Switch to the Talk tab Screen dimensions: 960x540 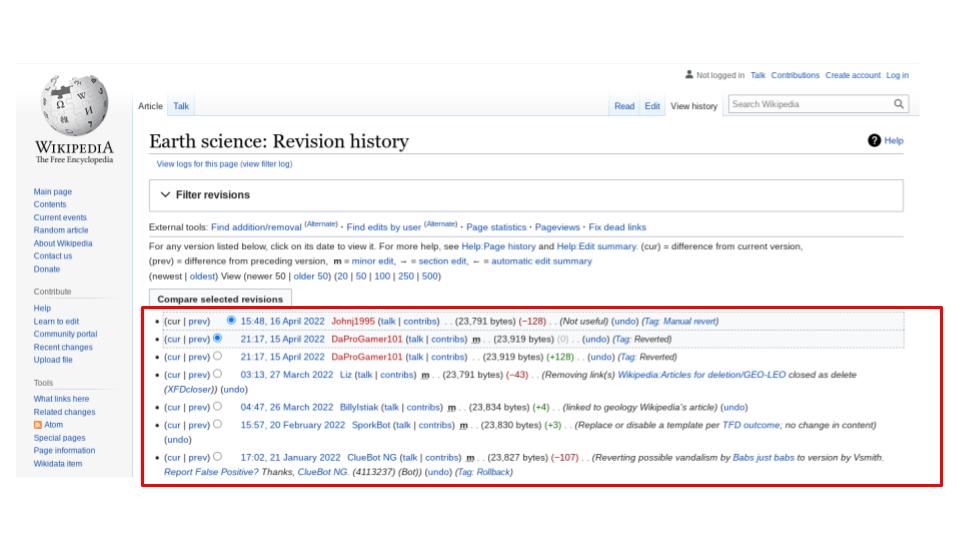pyautogui.click(x=181, y=106)
